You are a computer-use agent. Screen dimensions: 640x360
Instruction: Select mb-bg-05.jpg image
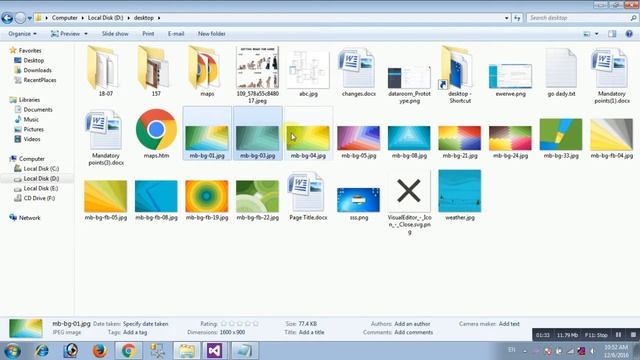coord(359,141)
